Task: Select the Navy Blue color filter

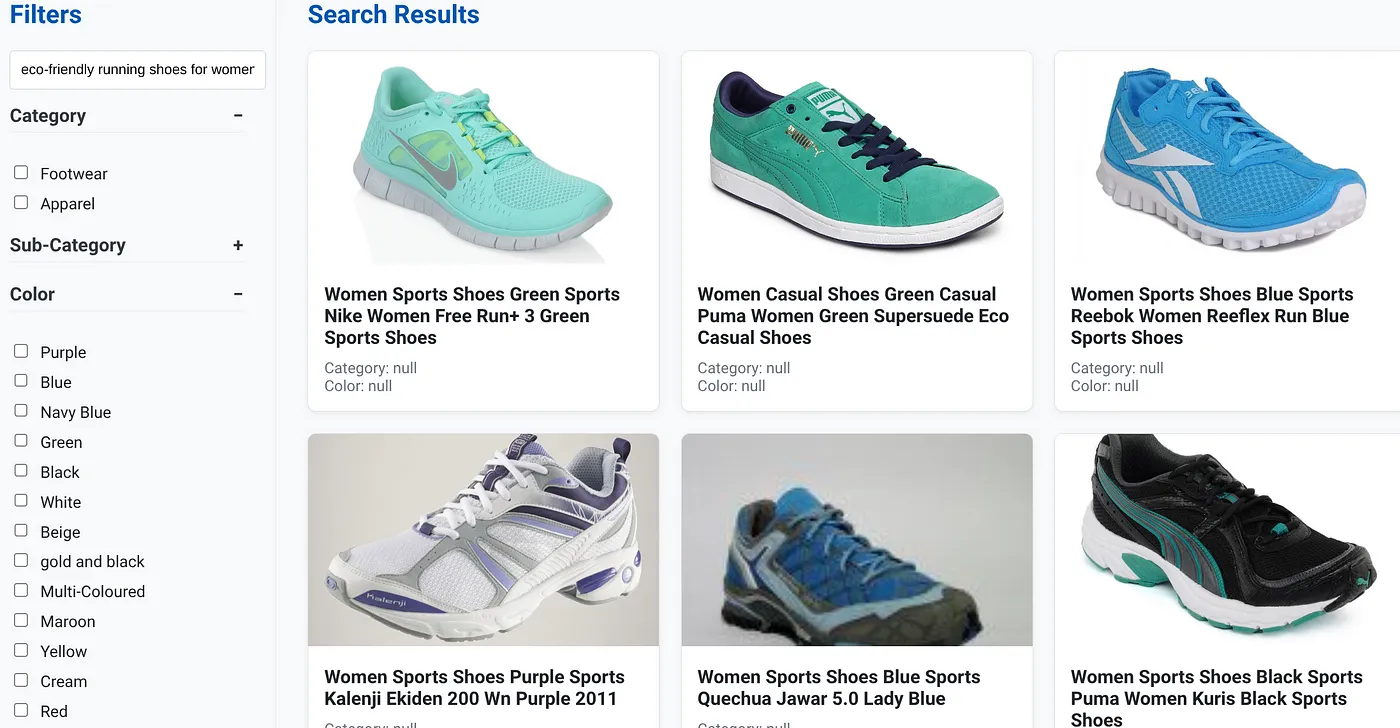Action: [x=21, y=411]
